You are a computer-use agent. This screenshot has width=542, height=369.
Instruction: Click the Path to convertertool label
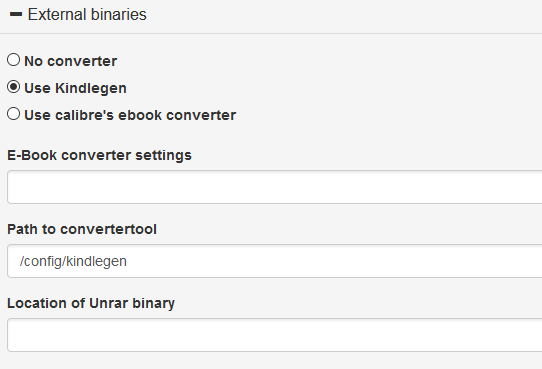82,229
